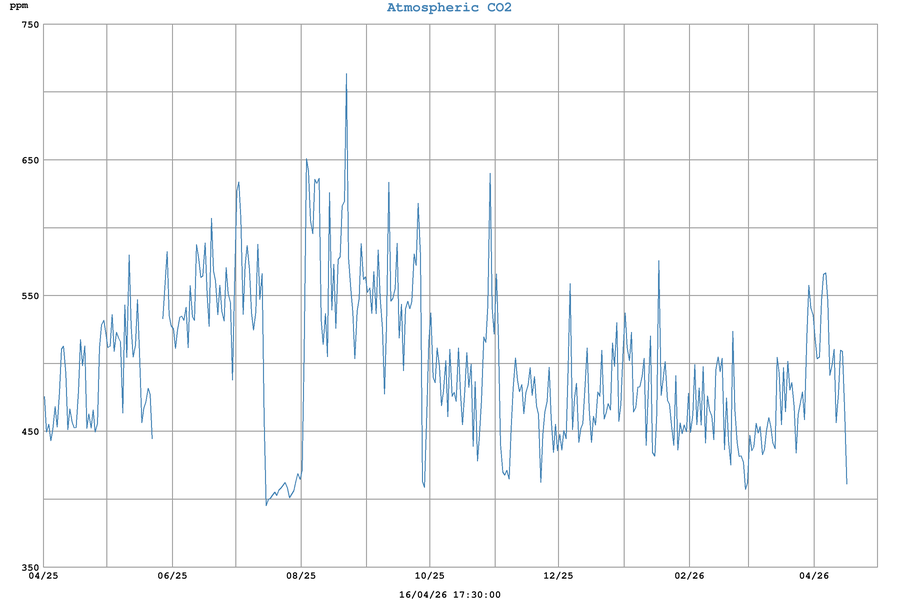Screen dimensions: 900x600
Task: Click the highest CO2 peak above 700 ppm
Action: pos(346,75)
